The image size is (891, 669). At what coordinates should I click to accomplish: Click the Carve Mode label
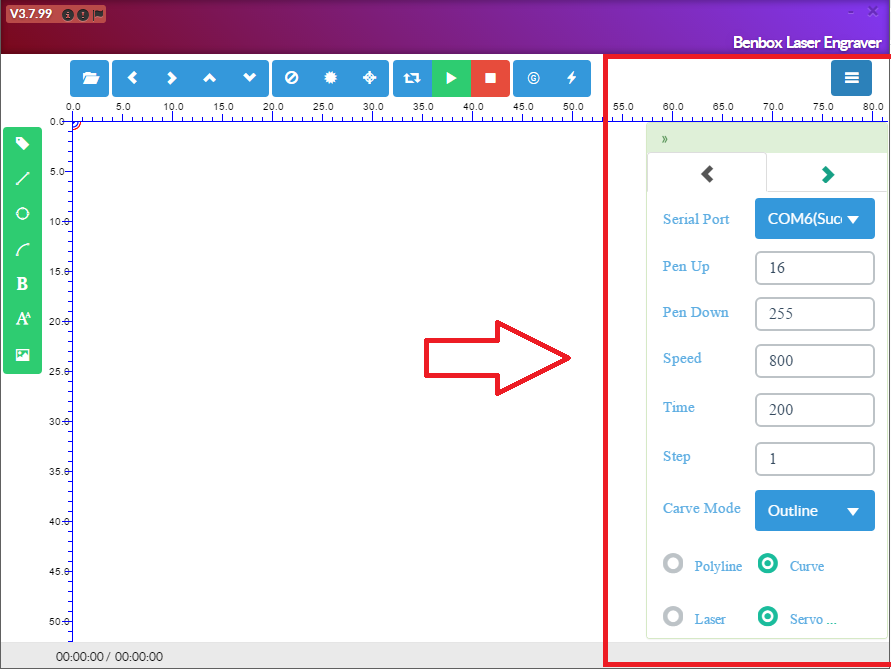(x=701, y=508)
